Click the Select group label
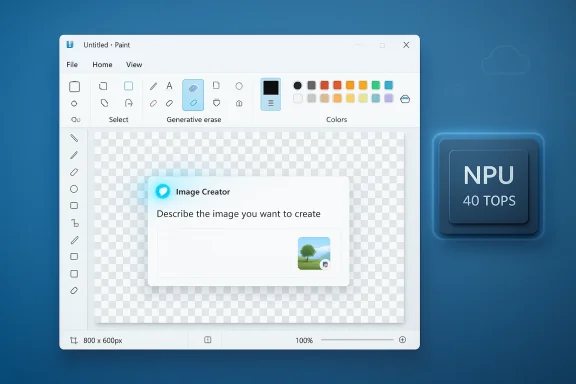 (118, 119)
